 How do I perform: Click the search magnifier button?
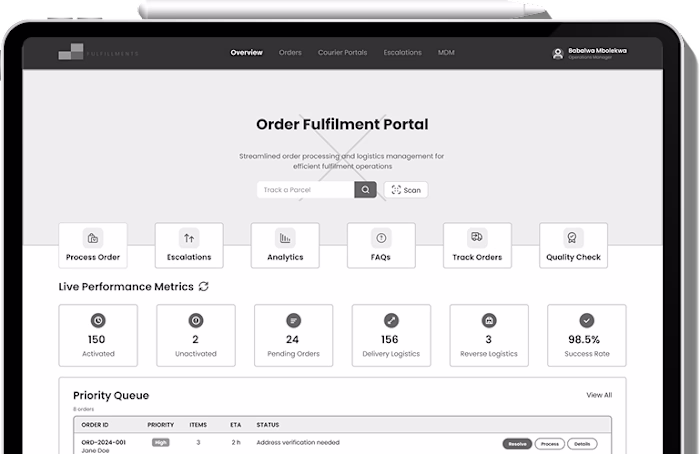click(365, 190)
